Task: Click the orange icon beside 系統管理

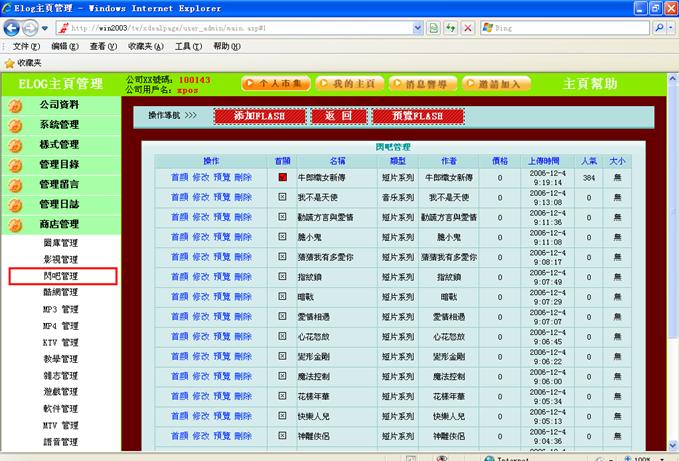Action: point(15,125)
